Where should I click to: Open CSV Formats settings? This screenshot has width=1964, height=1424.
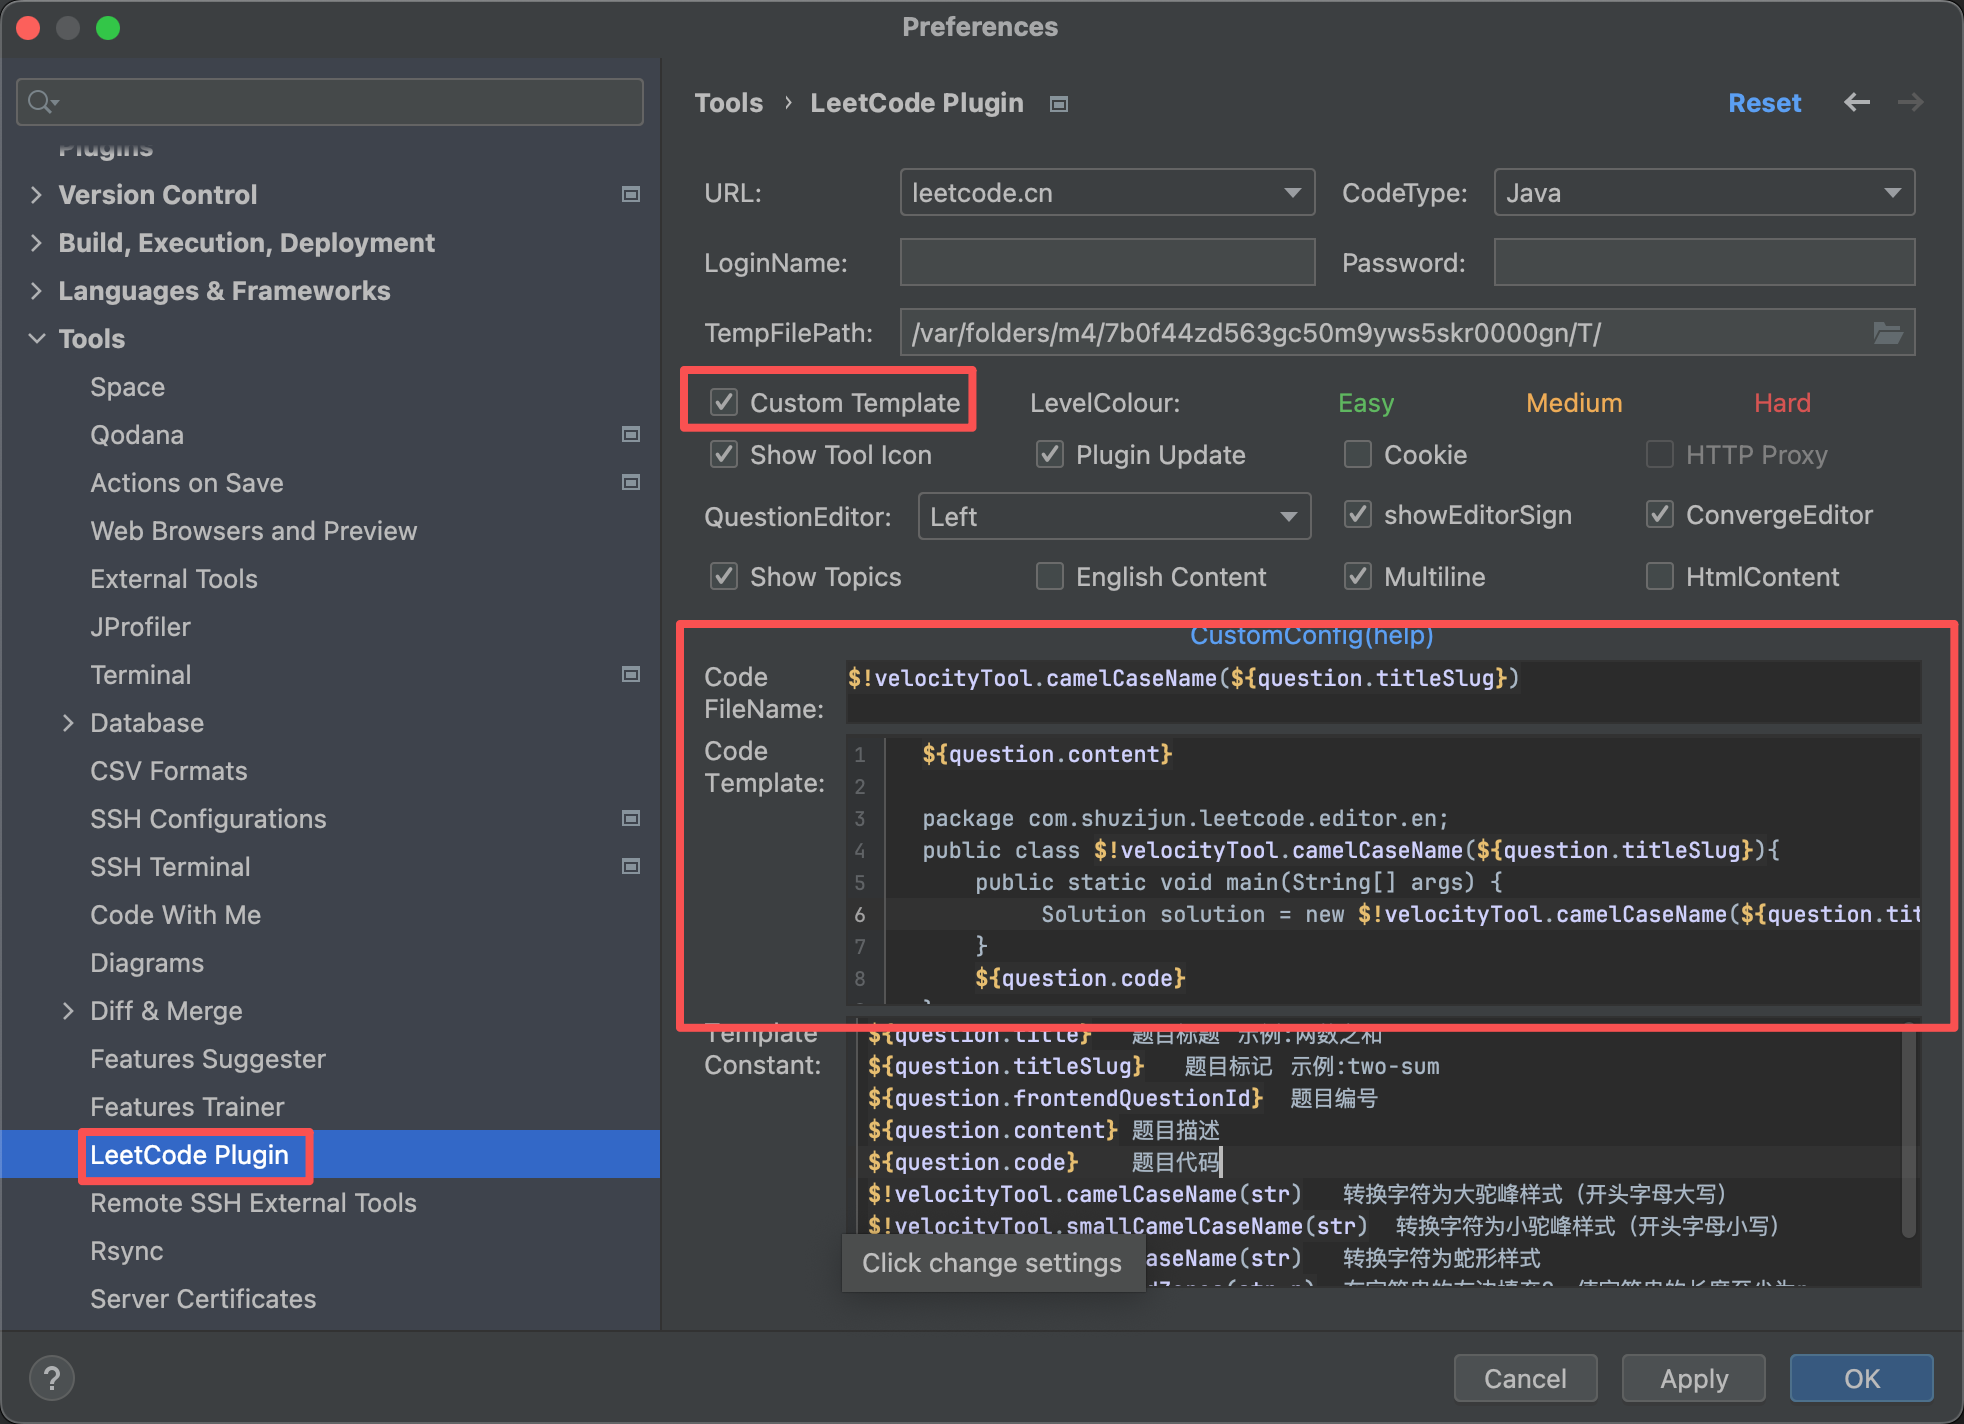168,771
